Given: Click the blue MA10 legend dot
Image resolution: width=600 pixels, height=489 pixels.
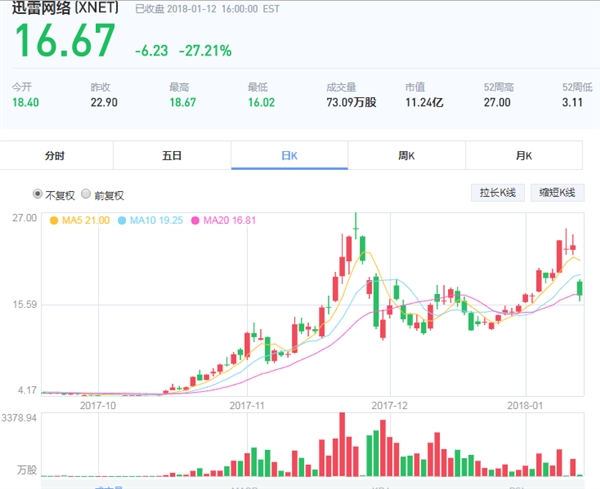Looking at the screenshot, I should coord(123,219).
